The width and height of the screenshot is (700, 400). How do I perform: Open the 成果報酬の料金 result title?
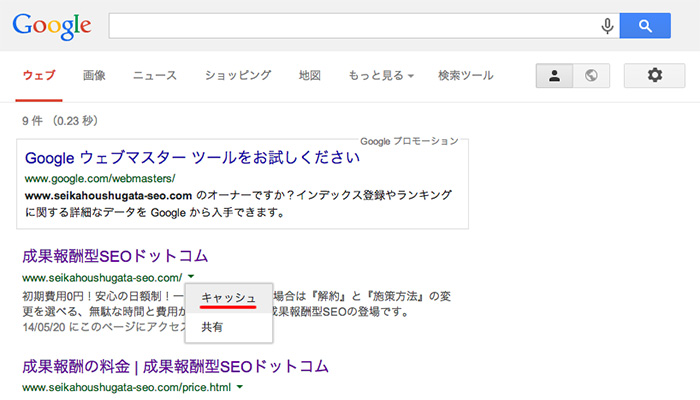click(175, 367)
